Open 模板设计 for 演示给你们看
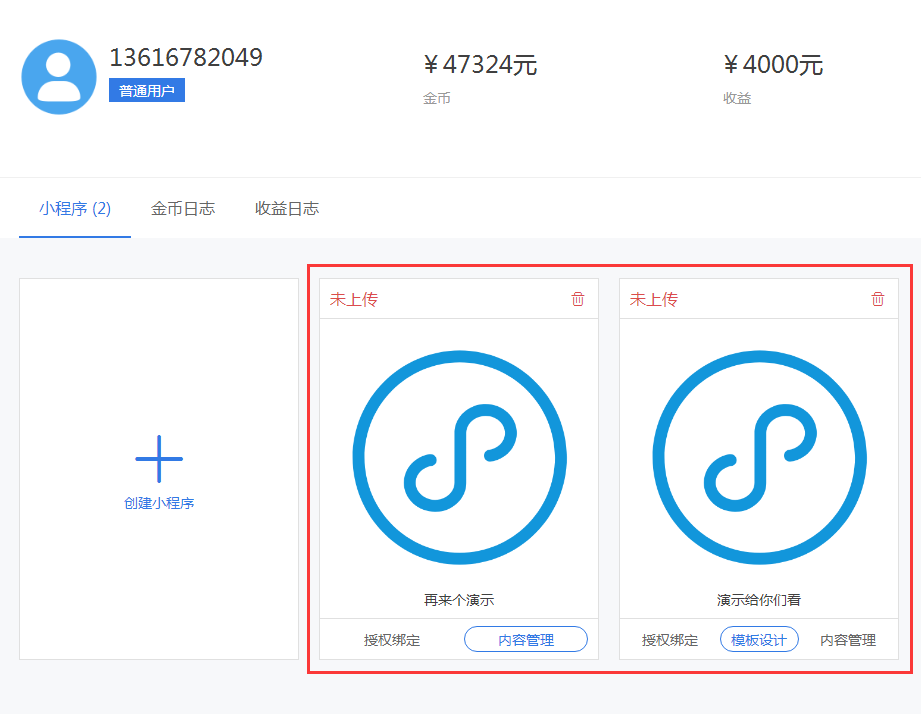The width and height of the screenshot is (921, 714). (759, 640)
